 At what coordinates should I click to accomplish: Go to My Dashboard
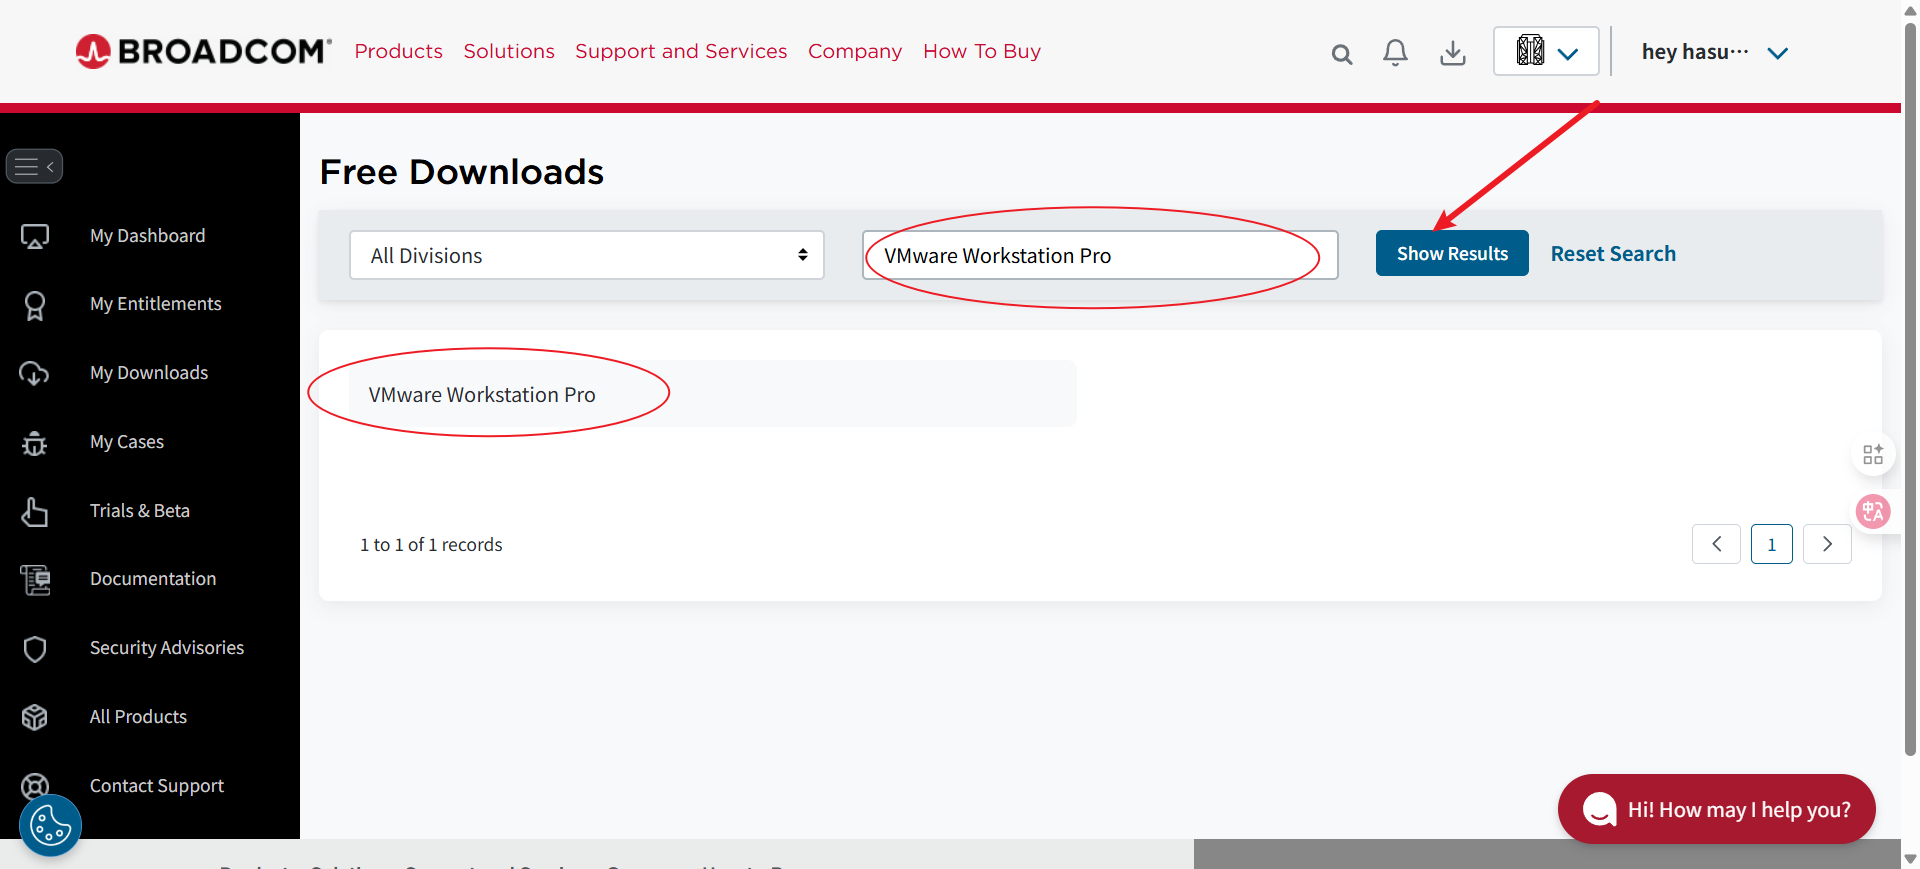click(148, 236)
